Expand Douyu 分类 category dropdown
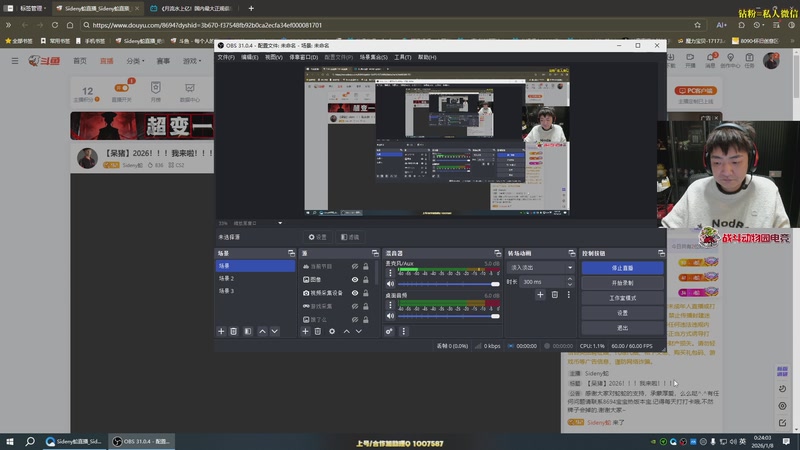 pyautogui.click(x=136, y=61)
